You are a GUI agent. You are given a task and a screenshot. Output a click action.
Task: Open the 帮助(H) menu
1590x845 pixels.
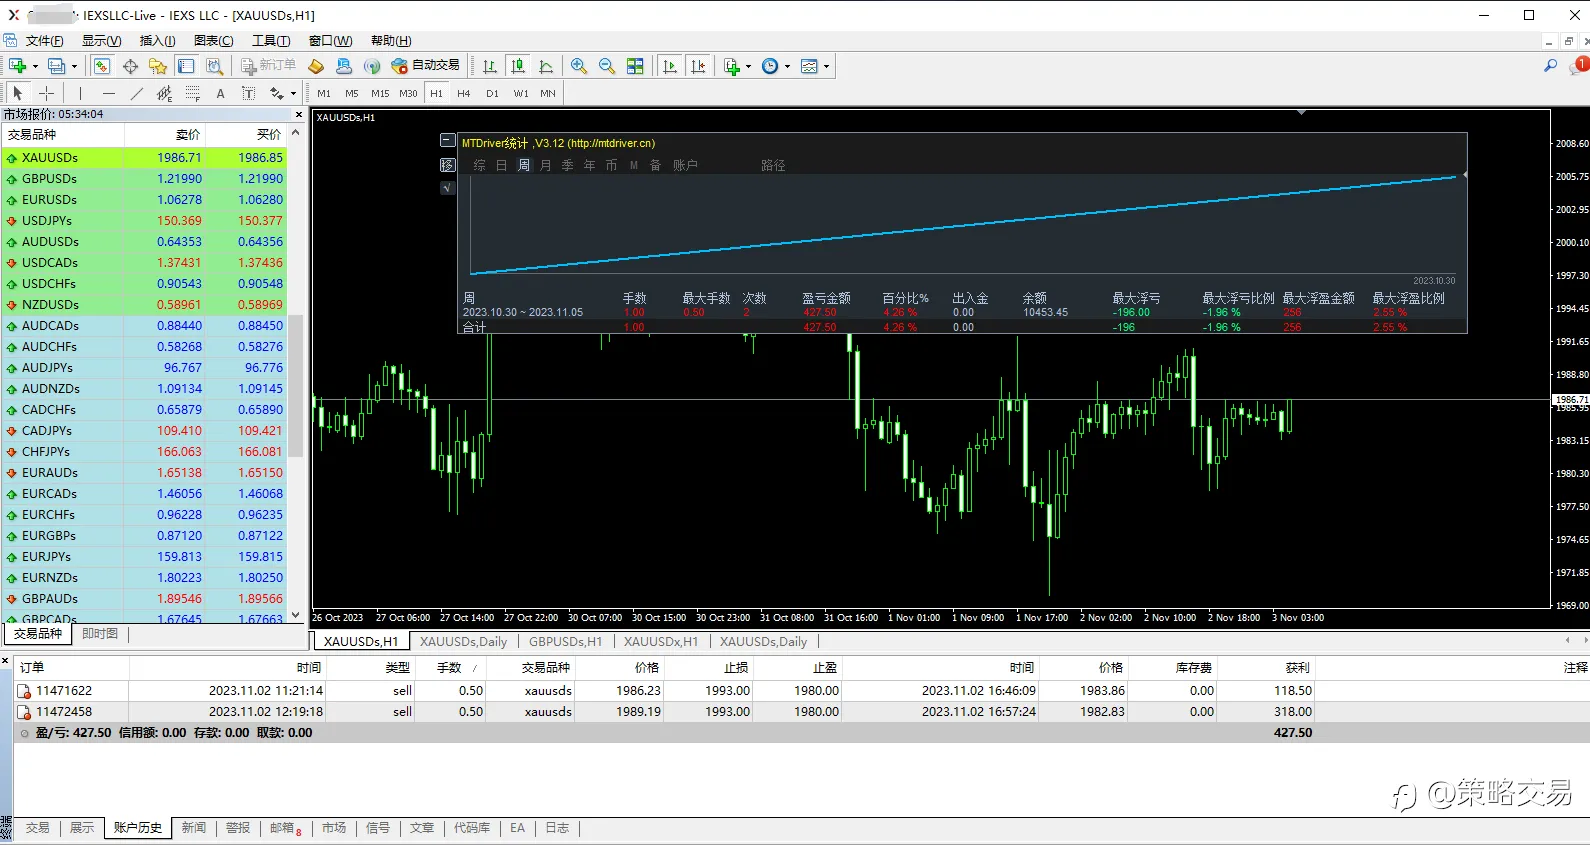pyautogui.click(x=391, y=41)
